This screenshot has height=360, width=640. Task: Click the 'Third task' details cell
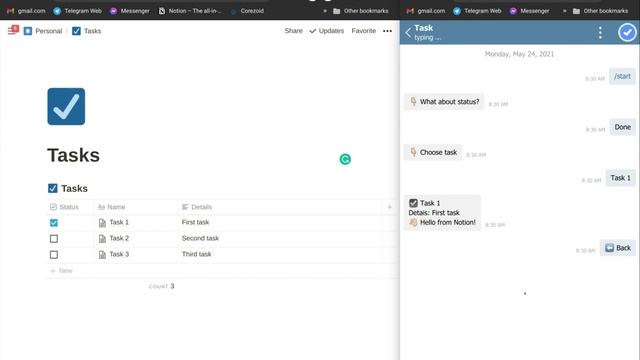click(x=197, y=254)
